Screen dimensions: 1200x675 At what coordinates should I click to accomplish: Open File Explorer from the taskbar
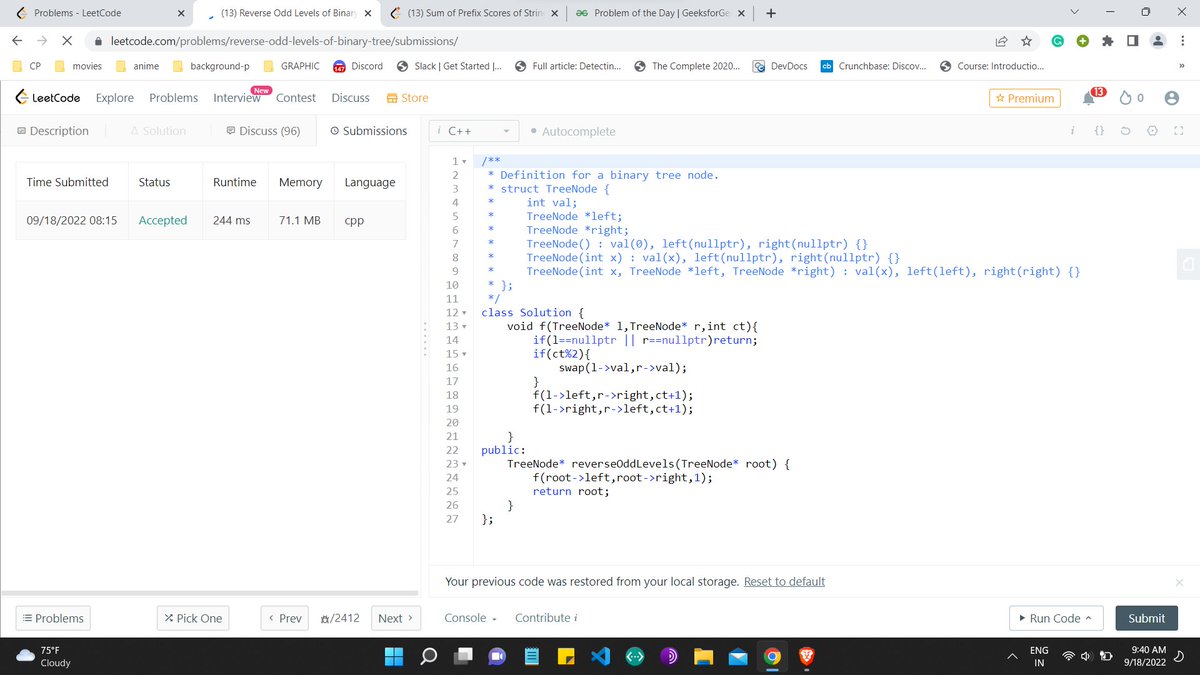click(x=703, y=657)
